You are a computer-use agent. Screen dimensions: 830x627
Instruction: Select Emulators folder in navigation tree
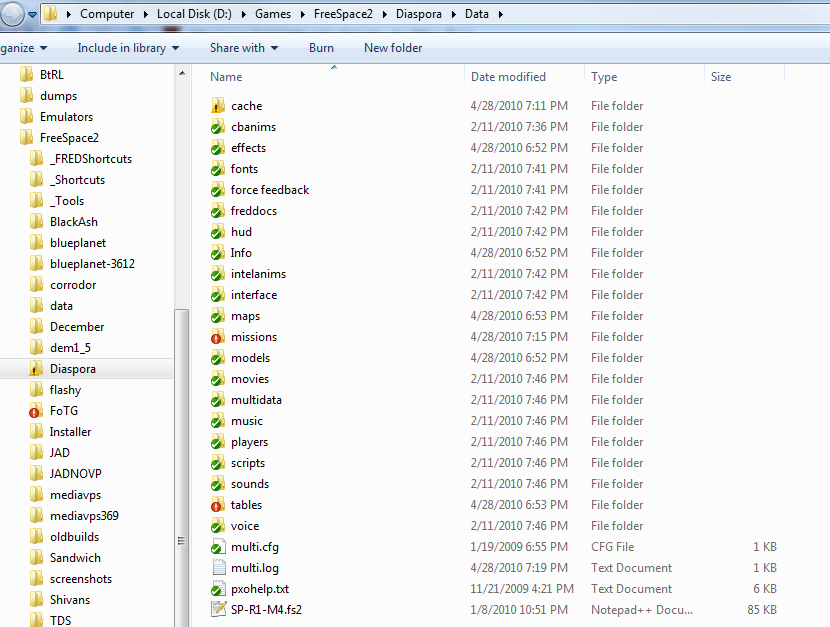click(x=66, y=116)
